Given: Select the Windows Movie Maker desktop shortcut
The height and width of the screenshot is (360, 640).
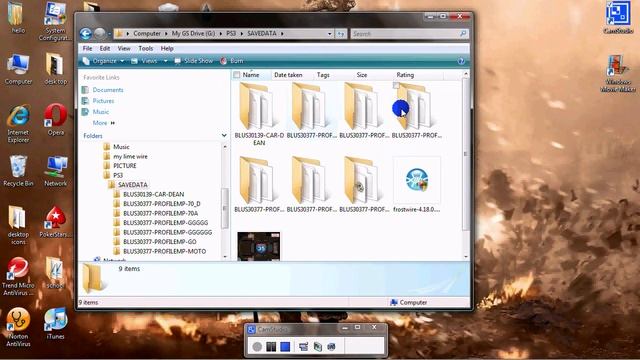Looking at the screenshot, I should click(618, 73).
